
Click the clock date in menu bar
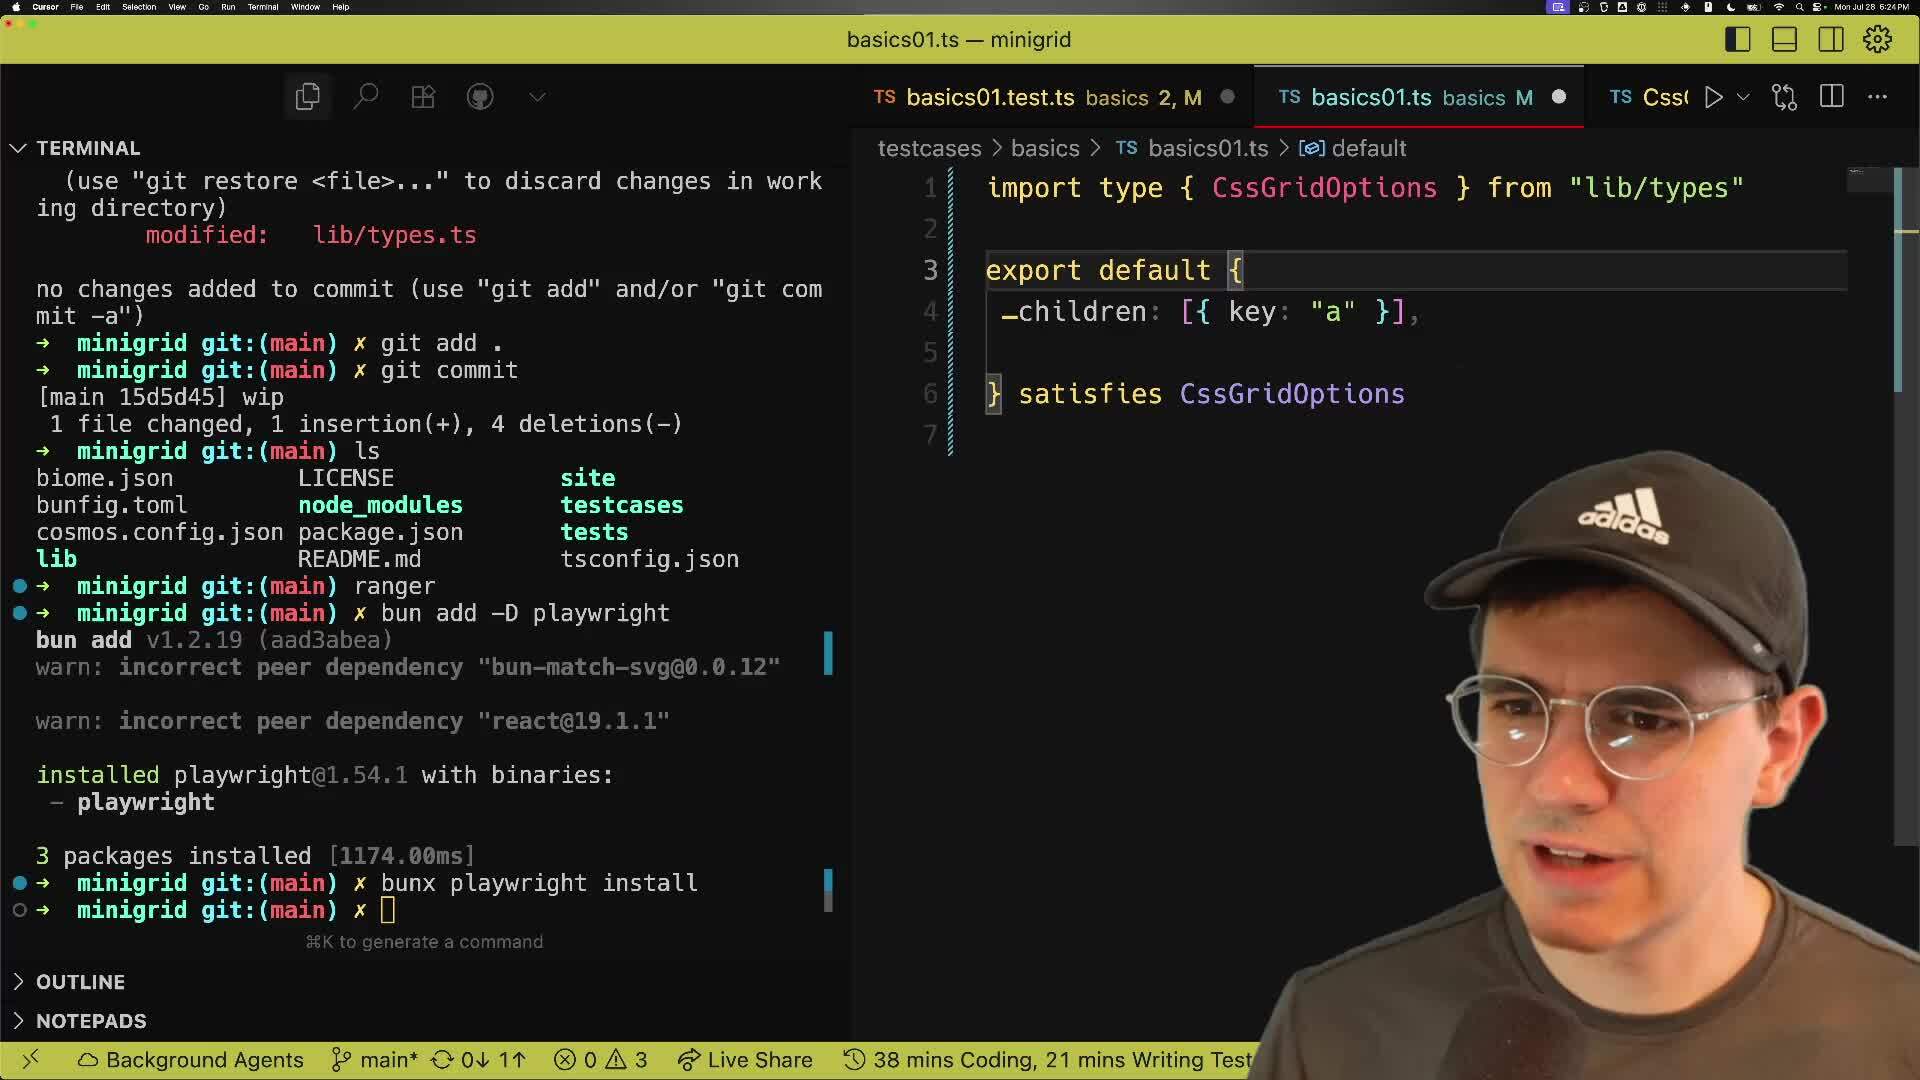tap(1871, 7)
